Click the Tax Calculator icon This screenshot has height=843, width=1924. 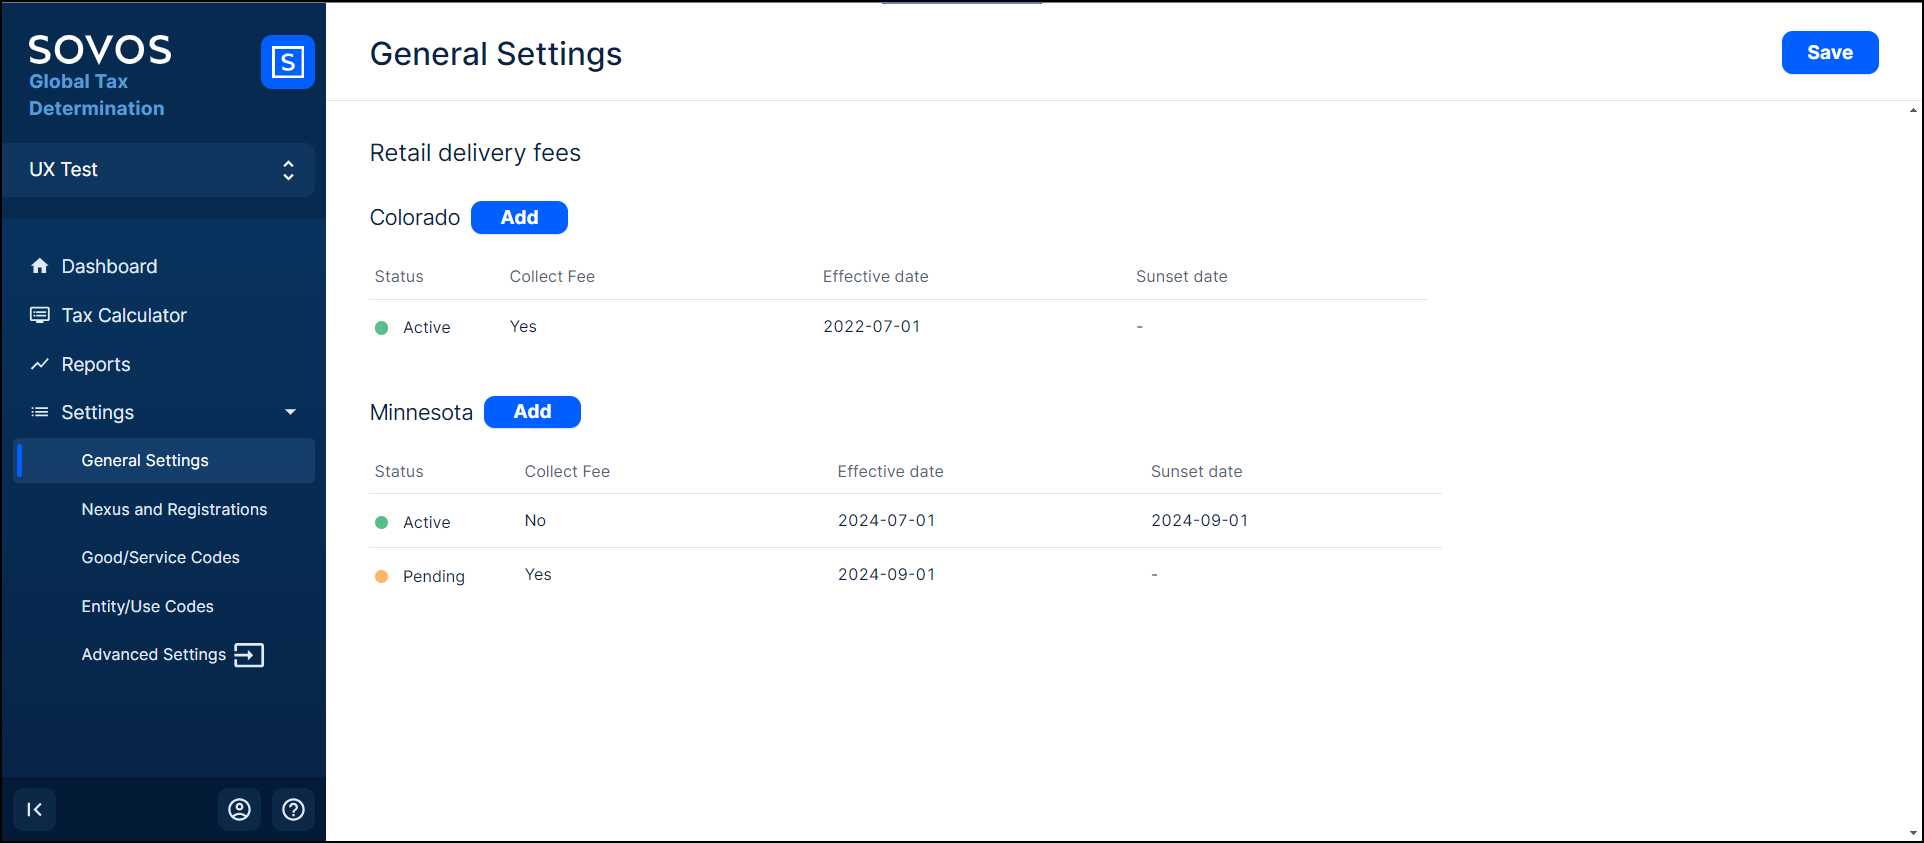(x=40, y=315)
